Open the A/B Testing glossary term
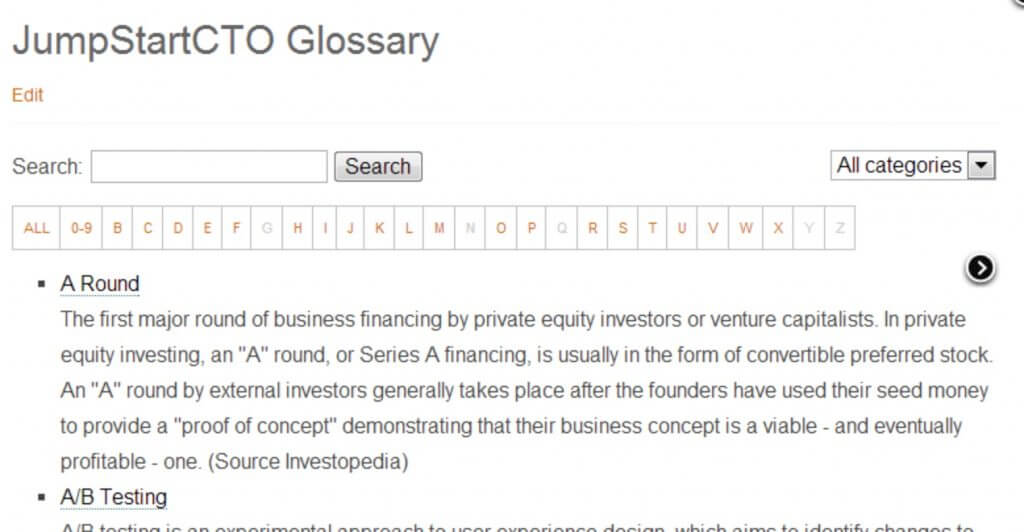 113,497
